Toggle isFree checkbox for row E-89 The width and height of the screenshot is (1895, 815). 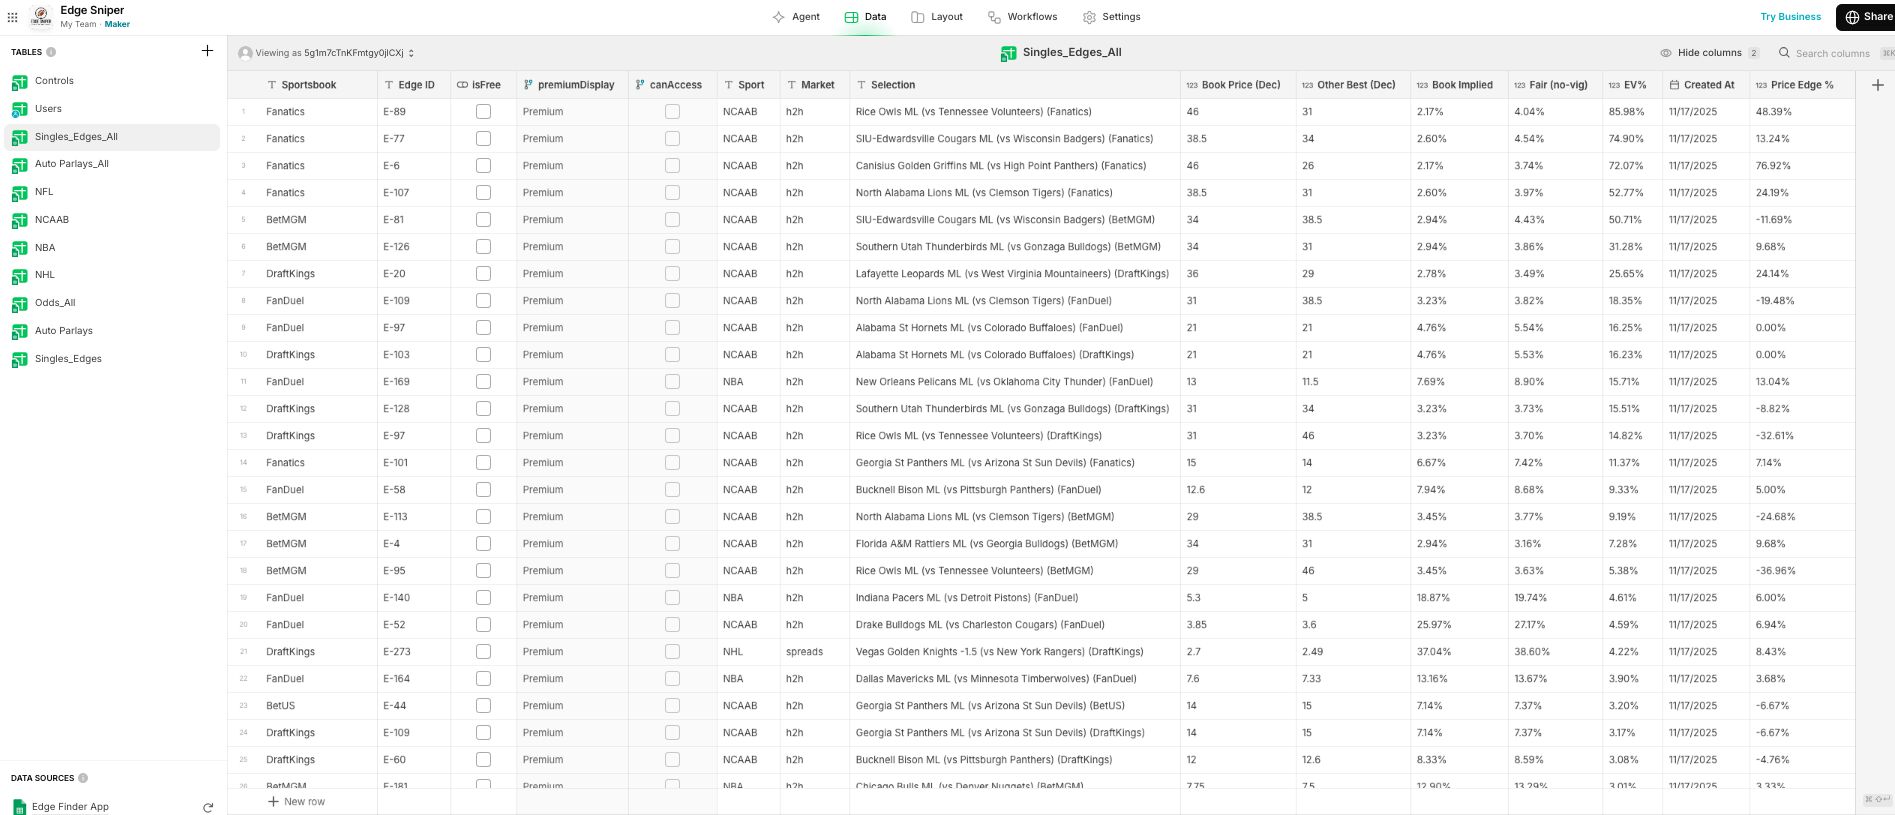[x=483, y=112]
